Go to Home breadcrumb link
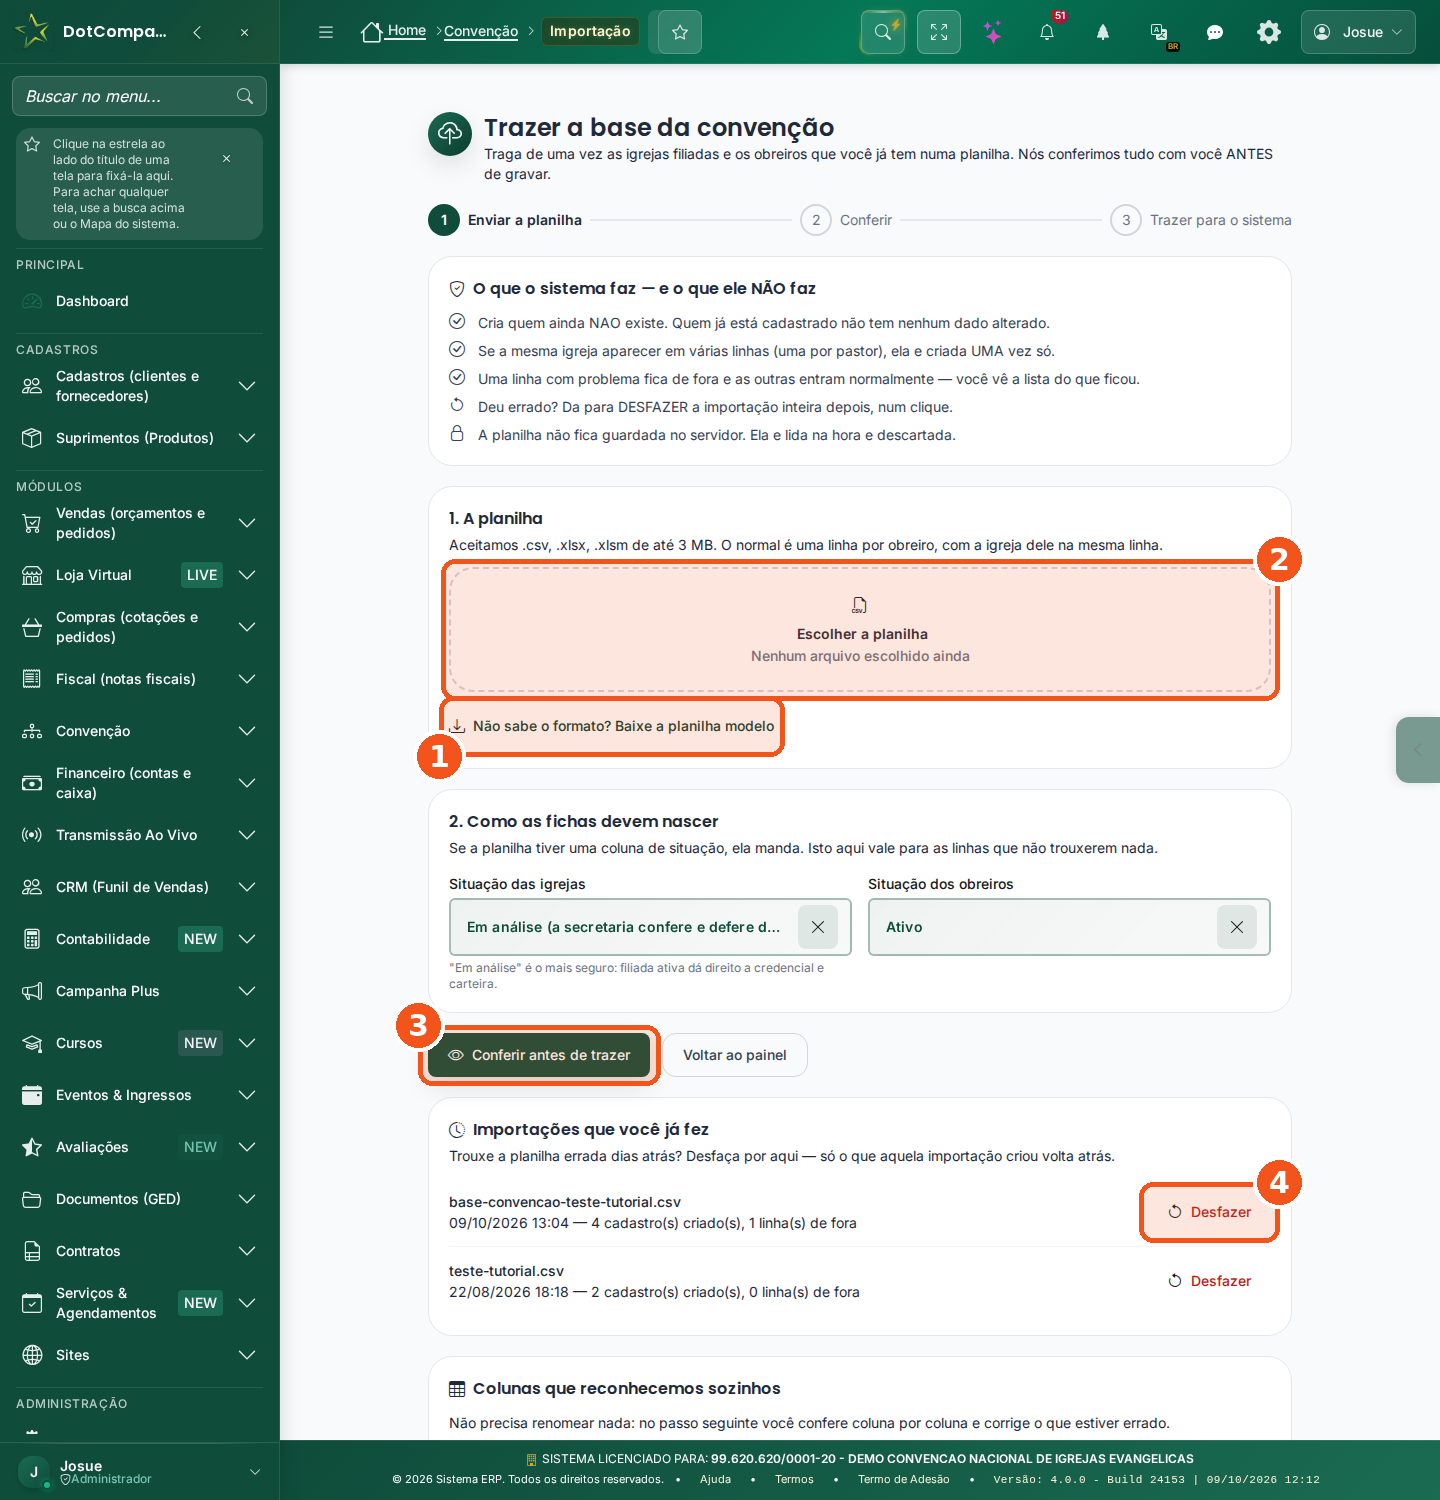This screenshot has width=1440, height=1500. (x=394, y=31)
